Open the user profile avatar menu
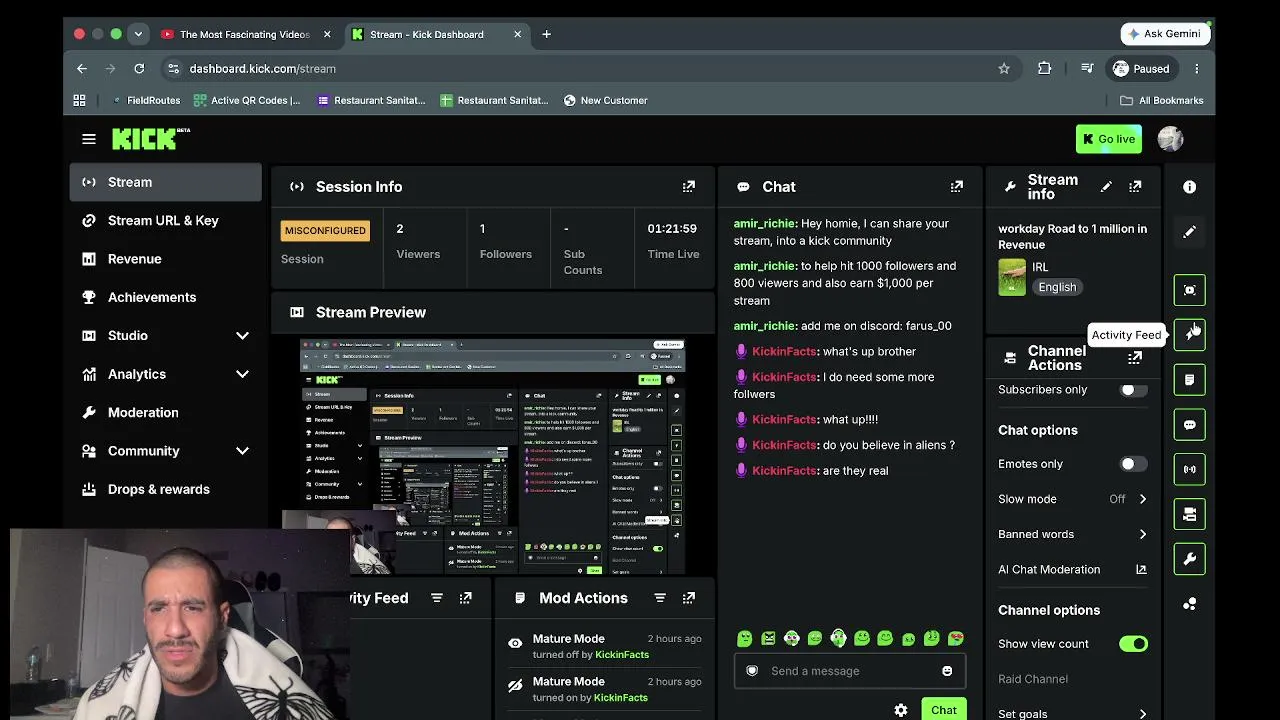Viewport: 1280px width, 720px height. tap(1170, 139)
